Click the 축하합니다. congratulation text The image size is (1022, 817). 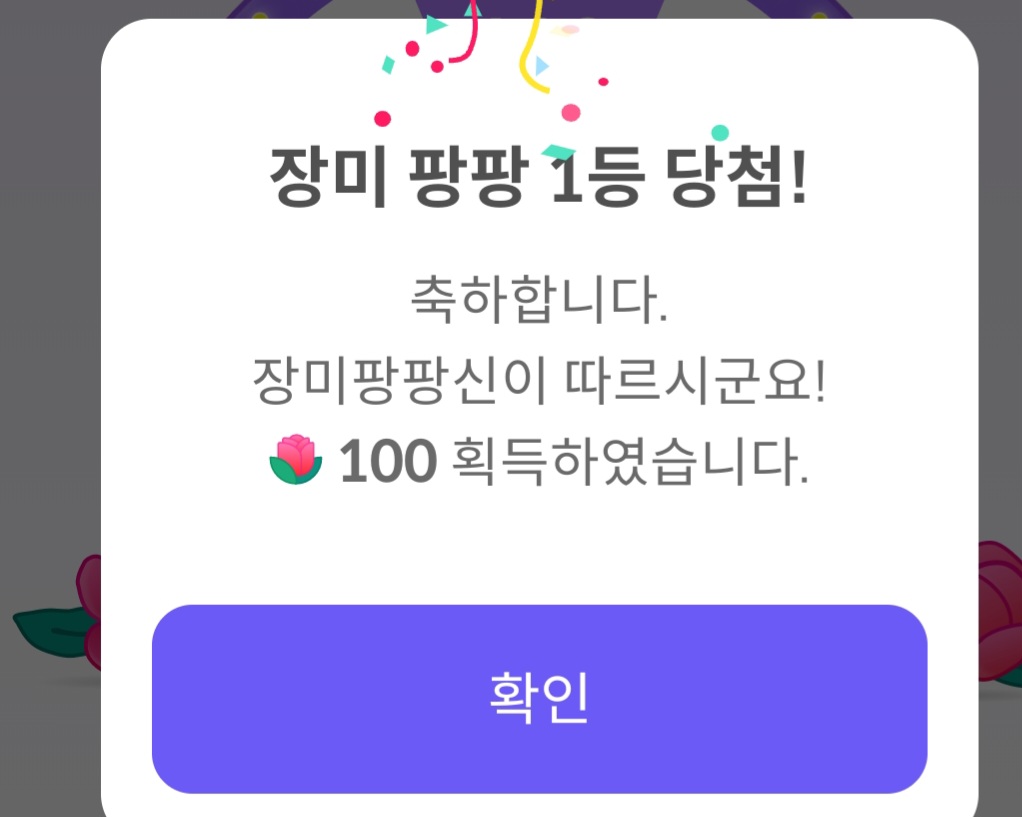coord(538,302)
